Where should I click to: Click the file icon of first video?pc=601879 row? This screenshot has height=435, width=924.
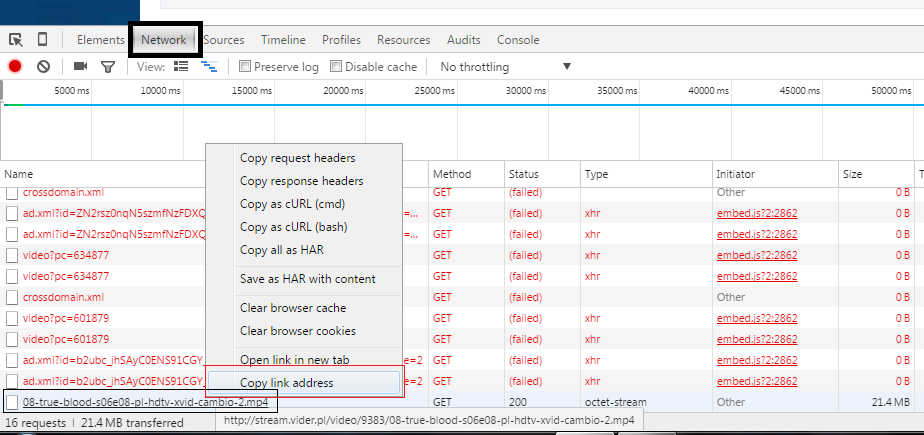click(12, 318)
